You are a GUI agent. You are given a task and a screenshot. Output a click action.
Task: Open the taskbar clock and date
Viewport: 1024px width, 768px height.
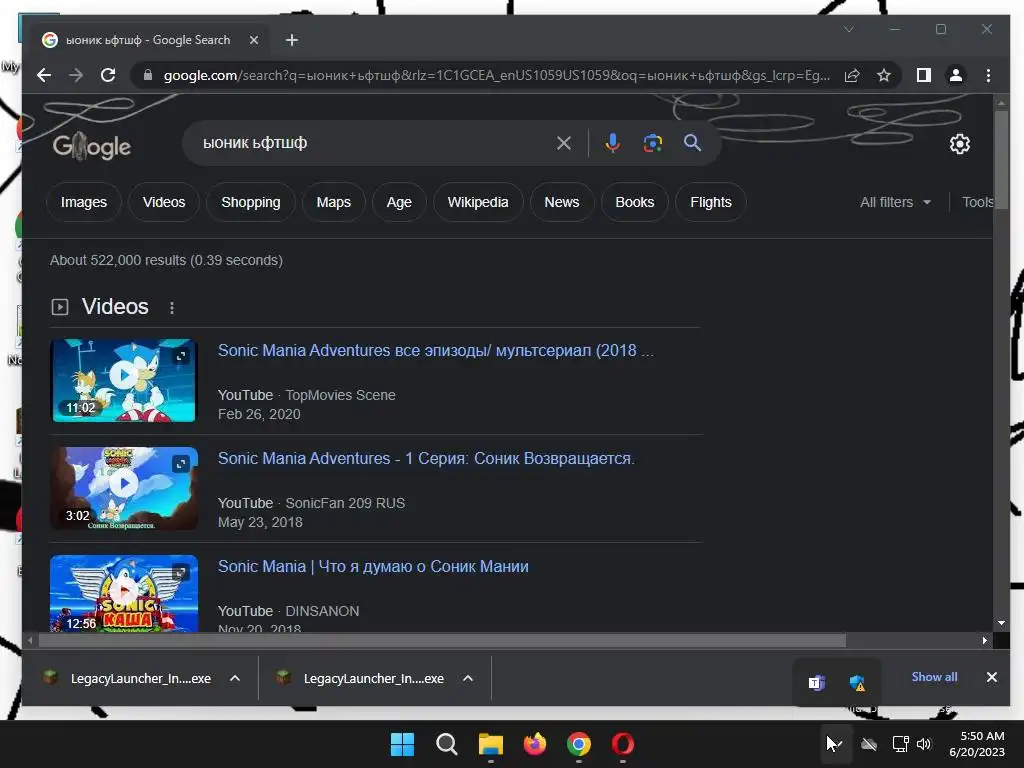pyautogui.click(x=977, y=744)
